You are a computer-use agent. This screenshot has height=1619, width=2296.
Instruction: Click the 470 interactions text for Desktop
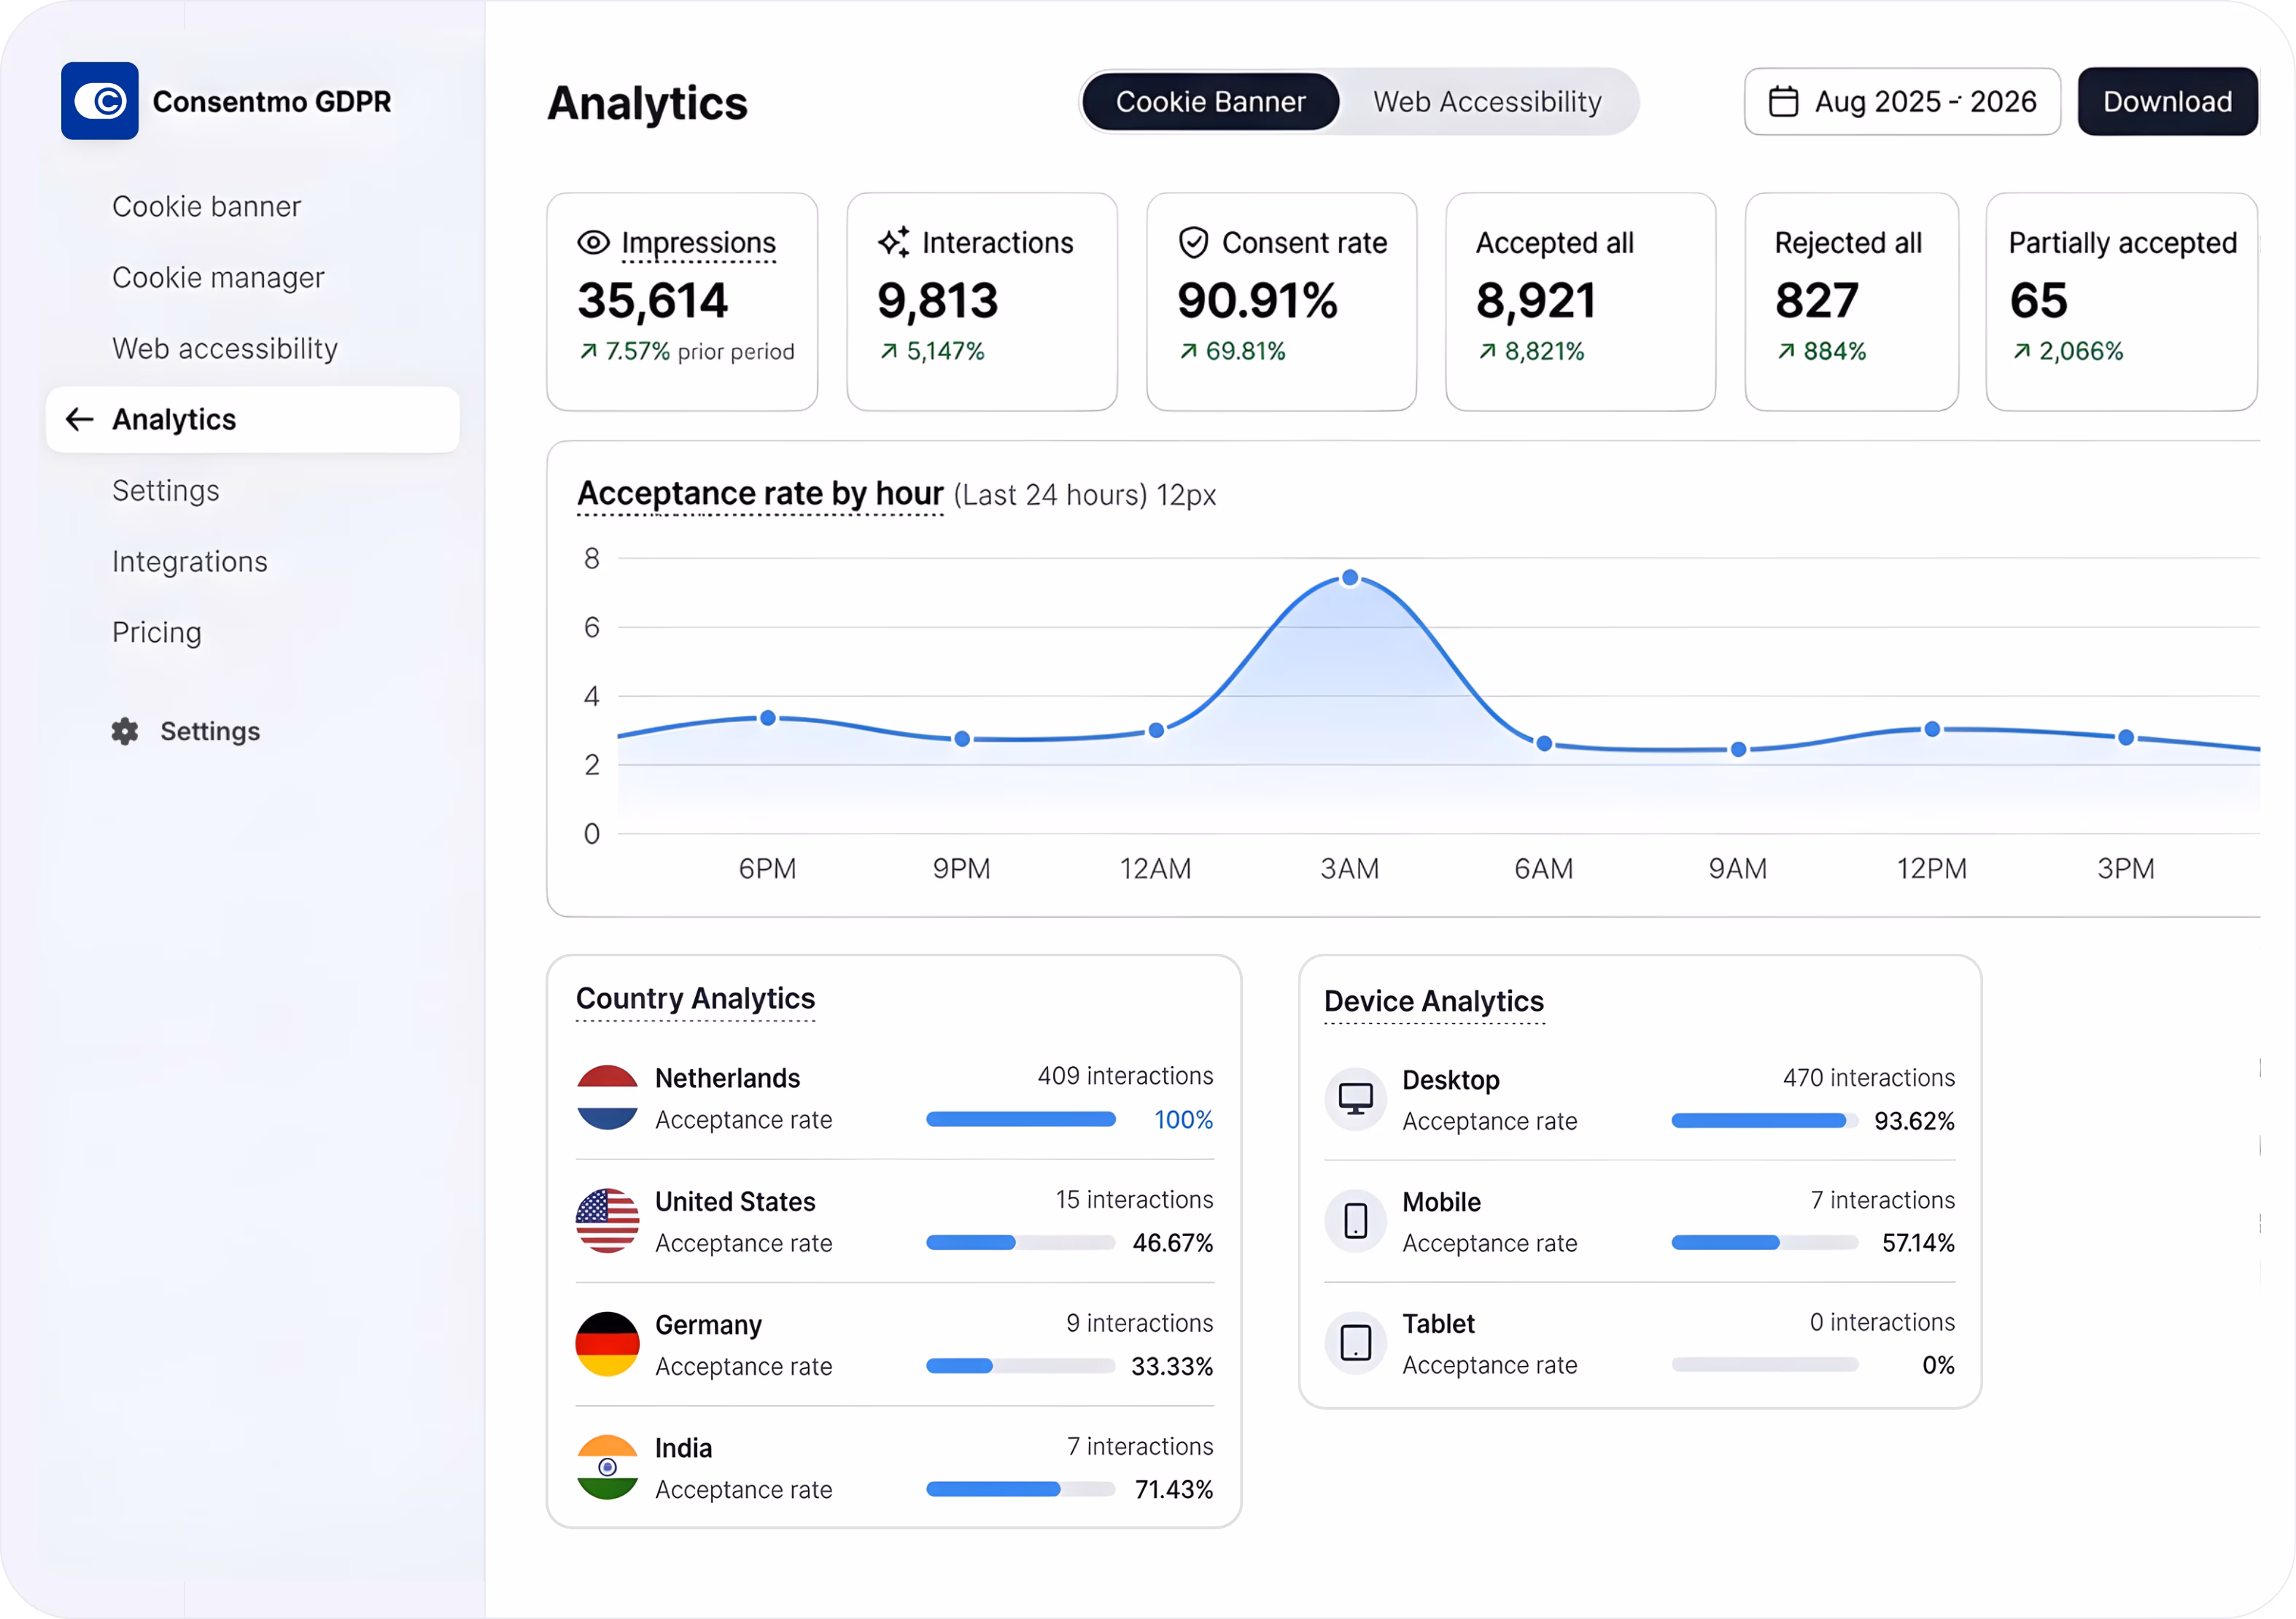pyautogui.click(x=1868, y=1077)
